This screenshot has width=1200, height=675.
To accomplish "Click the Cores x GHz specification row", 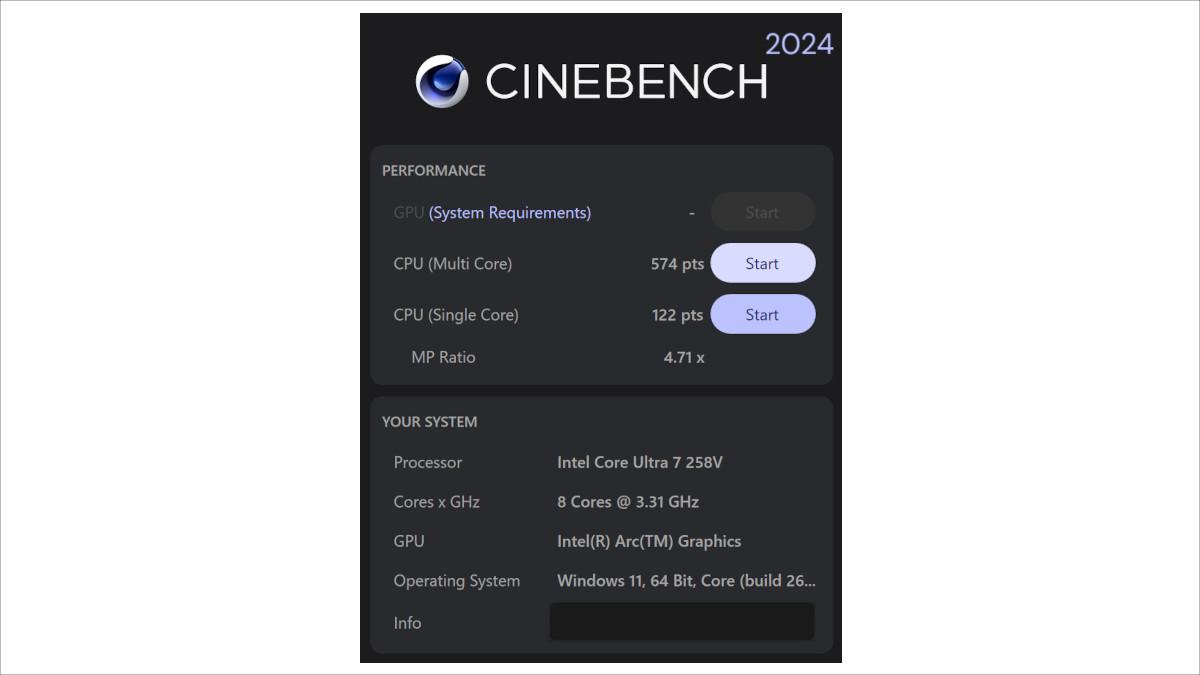I will [436, 501].
